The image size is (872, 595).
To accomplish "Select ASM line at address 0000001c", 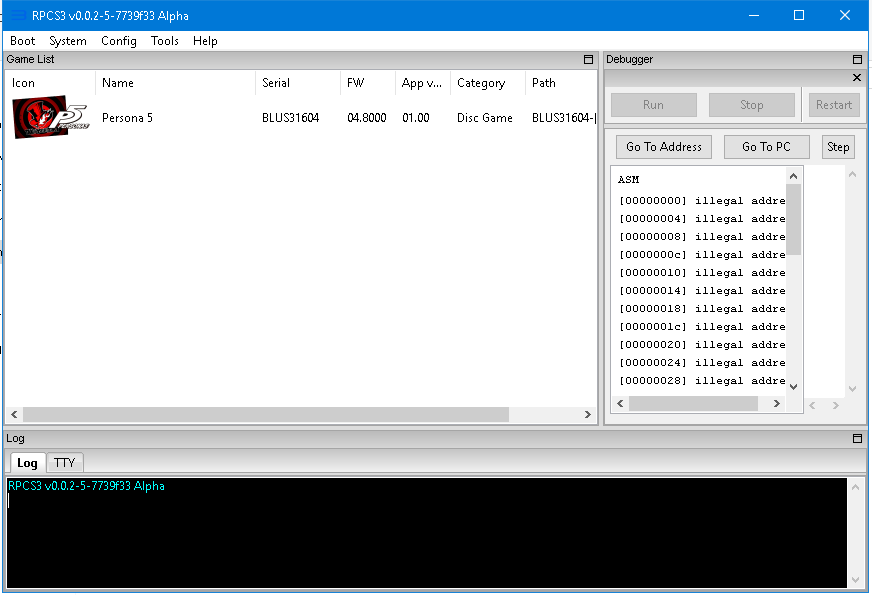I will coord(702,326).
